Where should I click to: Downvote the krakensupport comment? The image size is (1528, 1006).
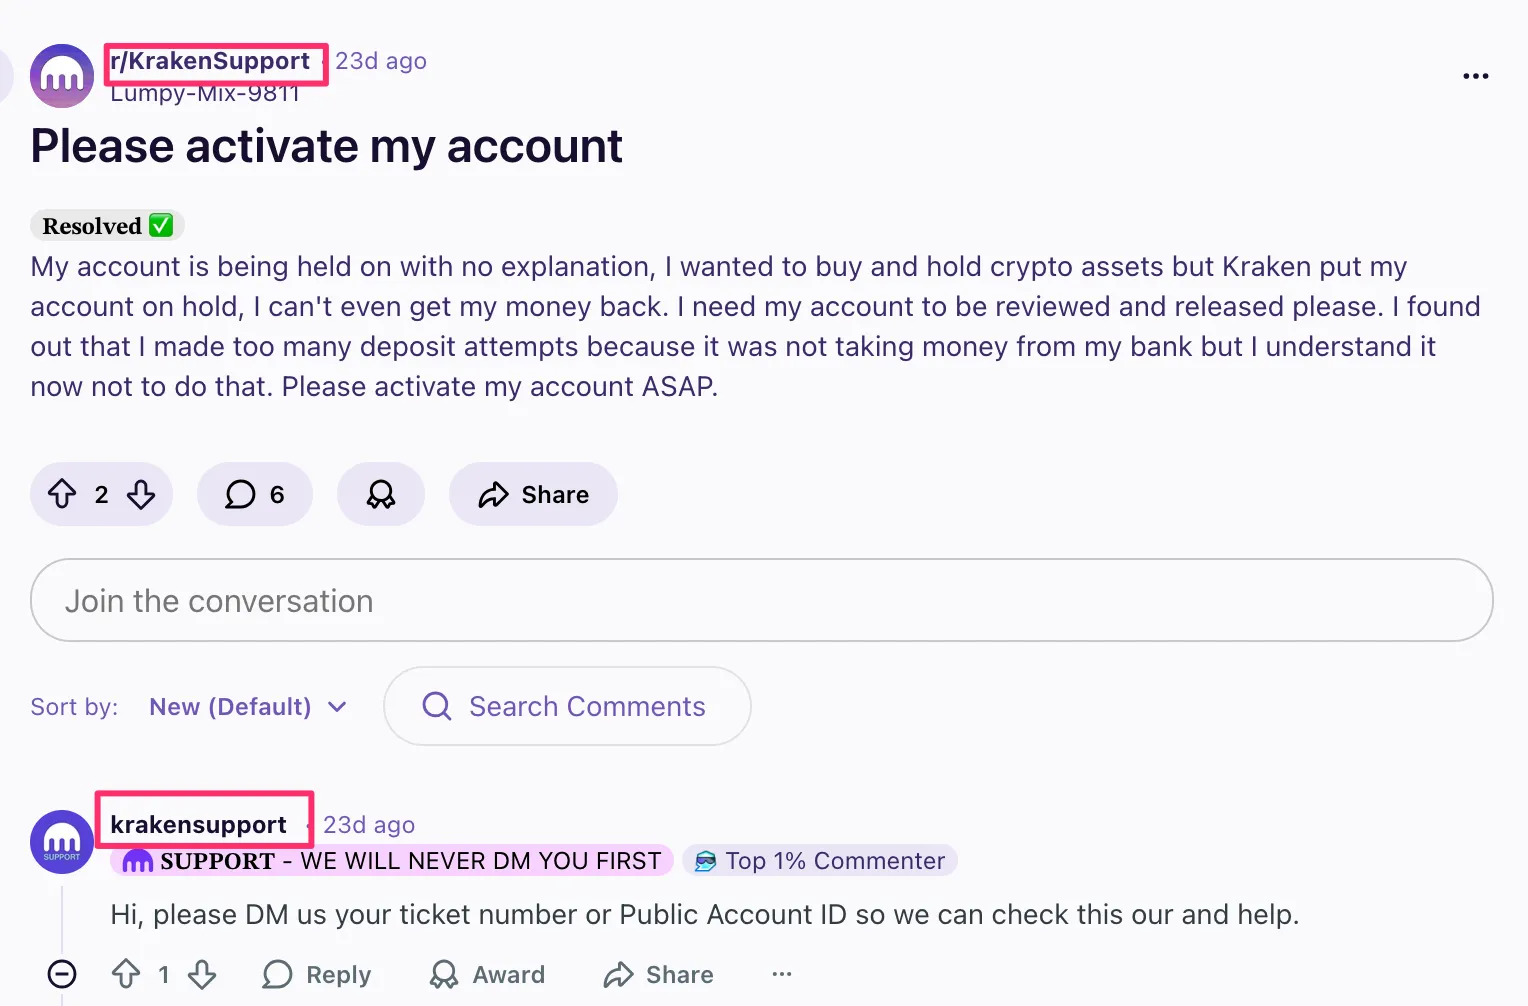pyautogui.click(x=202, y=974)
